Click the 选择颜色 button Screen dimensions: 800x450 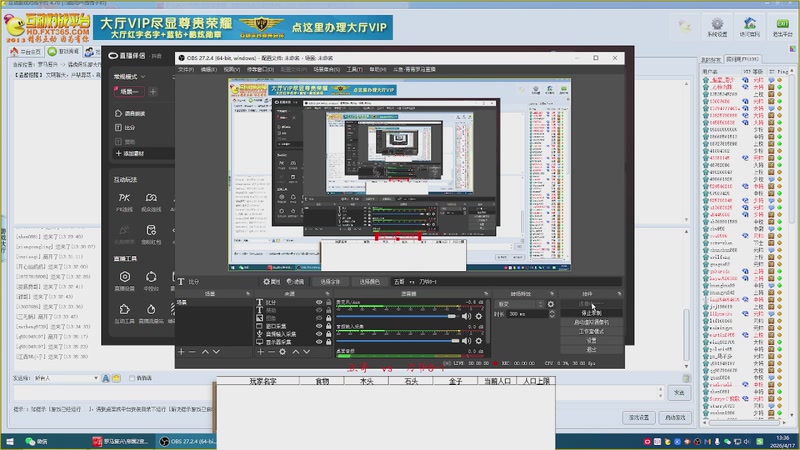point(369,282)
